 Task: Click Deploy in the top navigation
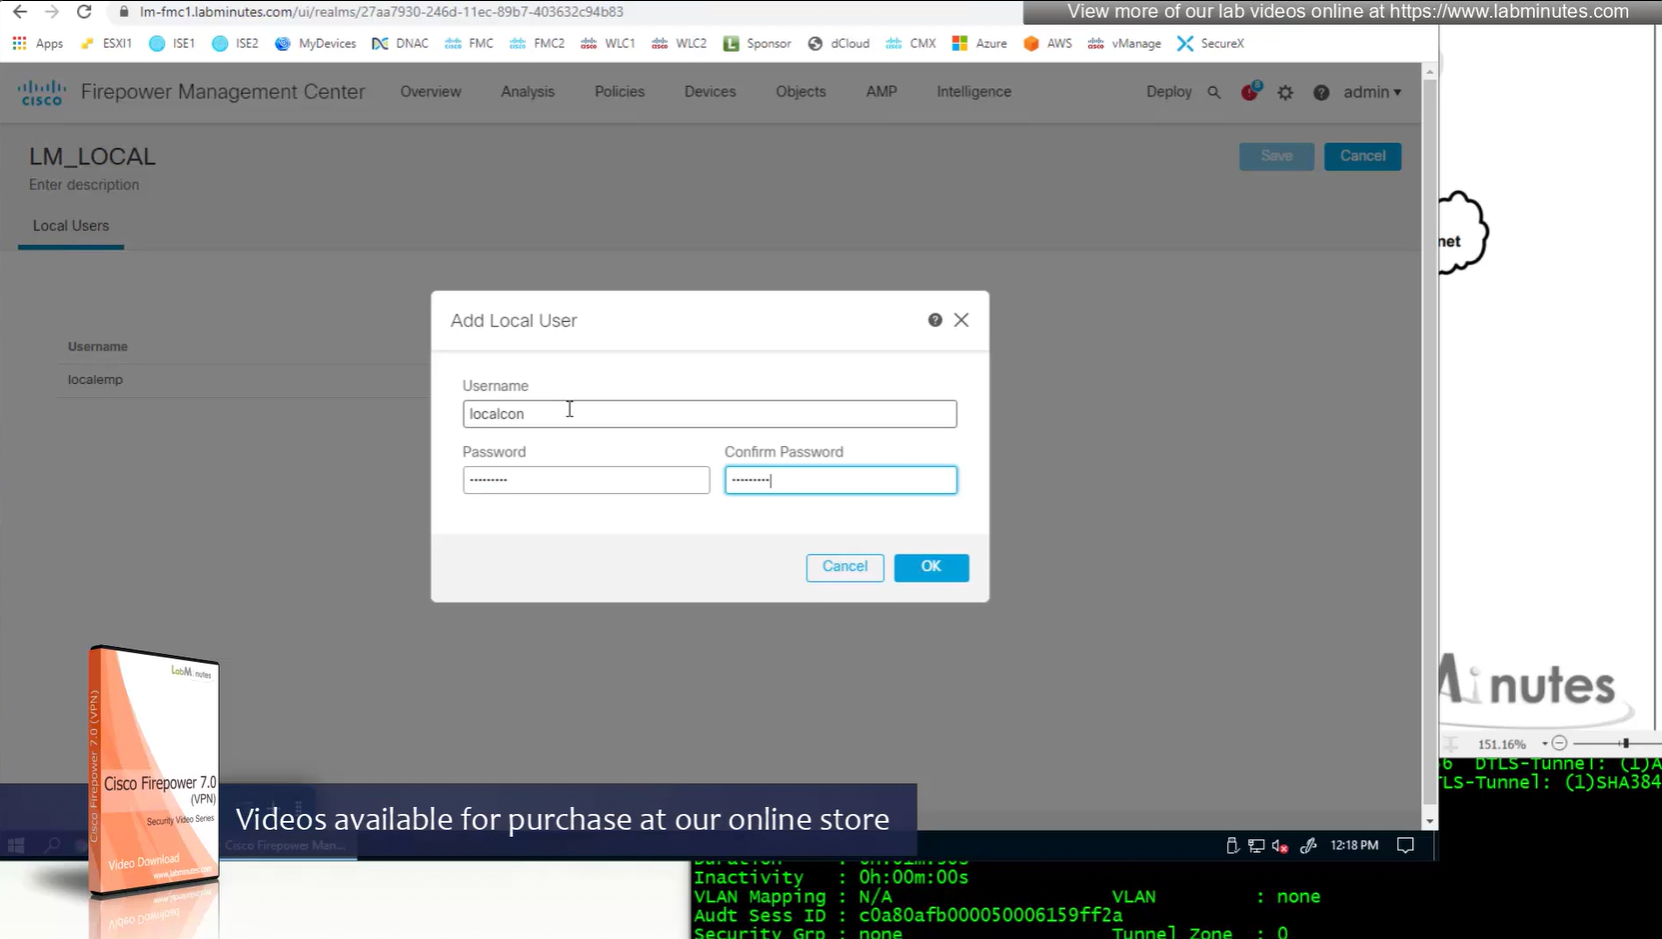tap(1168, 92)
